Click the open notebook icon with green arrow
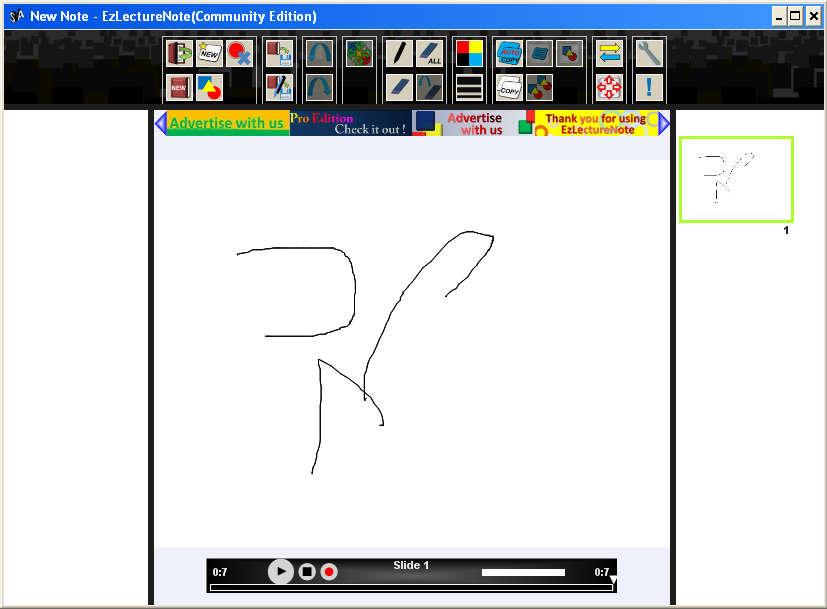 pyautogui.click(x=179, y=53)
